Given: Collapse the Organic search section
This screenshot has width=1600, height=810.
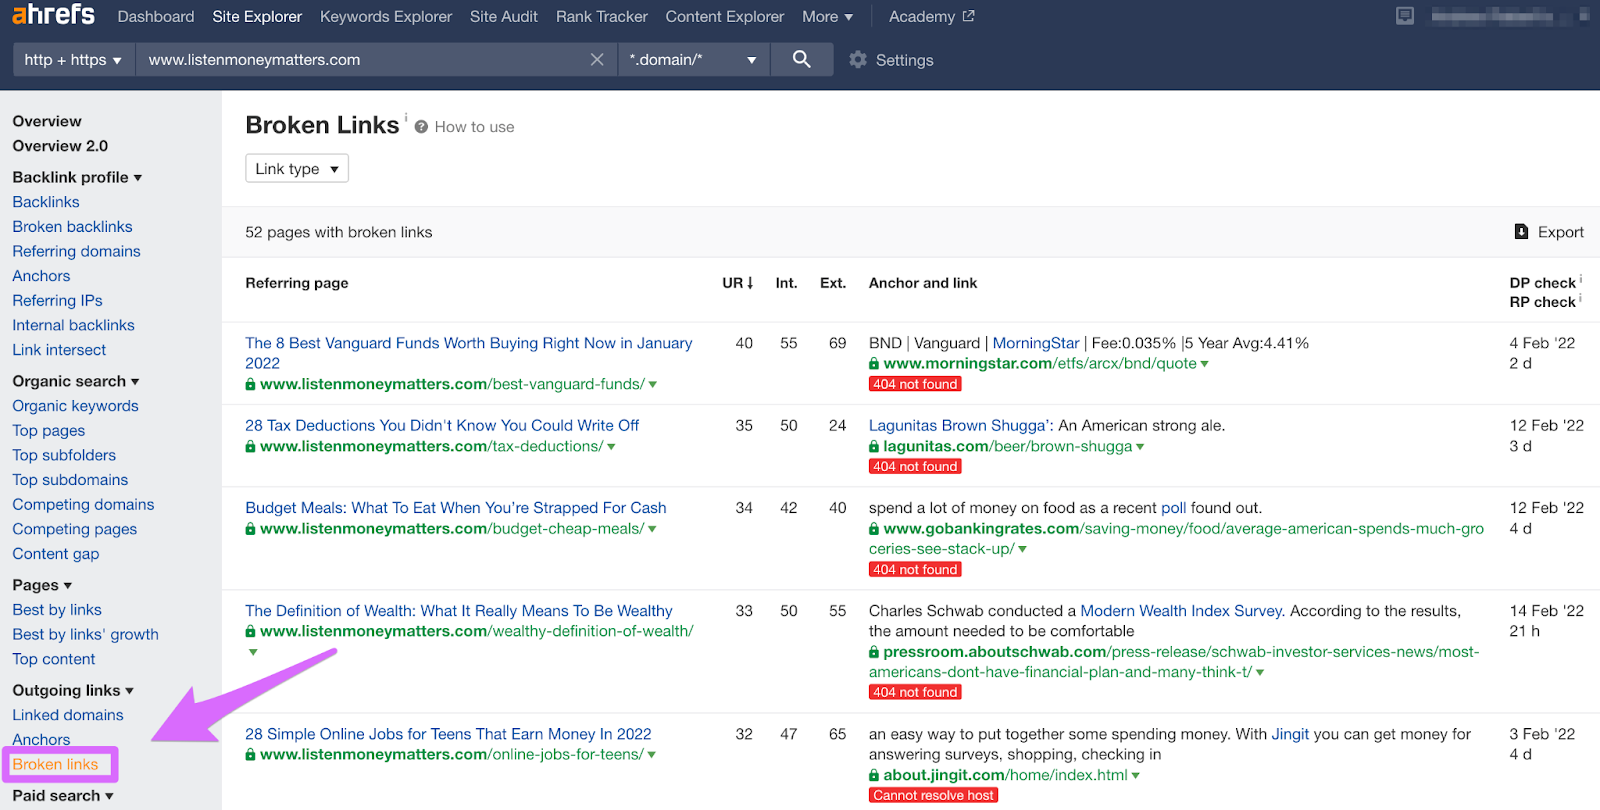Looking at the screenshot, I should (76, 381).
